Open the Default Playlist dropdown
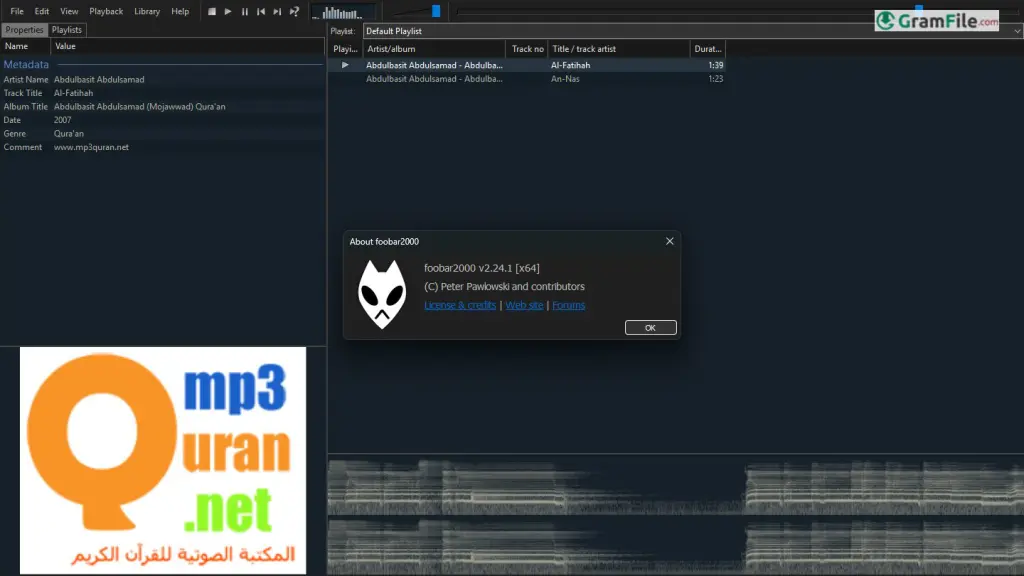Viewport: 1024px width, 576px height. pos(692,31)
